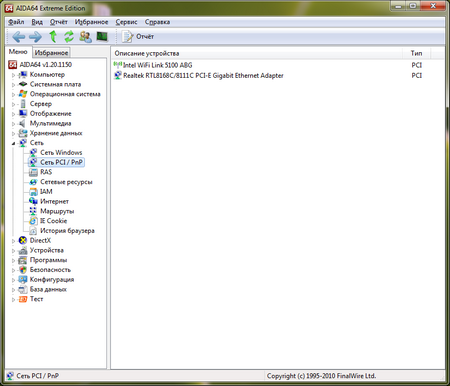The image size is (450, 386).
Task: Select Realtek RTL8168C/8111C Gigabit Ethernet Adapter row
Action: coord(278,75)
